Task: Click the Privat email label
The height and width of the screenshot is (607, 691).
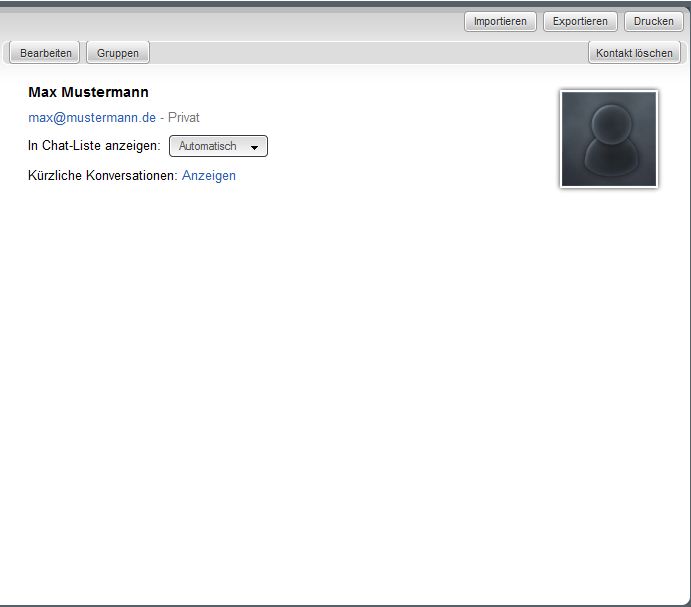Action: click(184, 118)
